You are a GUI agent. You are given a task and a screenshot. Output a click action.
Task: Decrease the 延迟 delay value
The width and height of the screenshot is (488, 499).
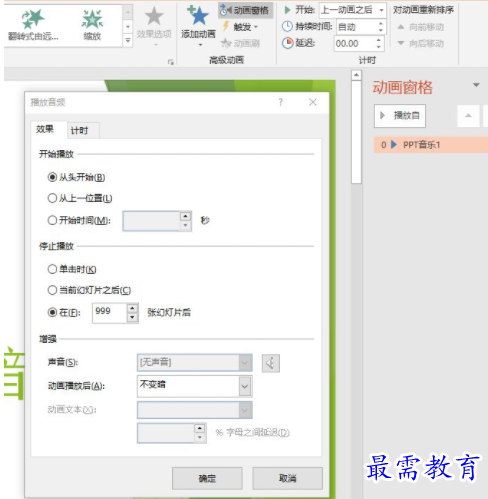click(x=378, y=47)
